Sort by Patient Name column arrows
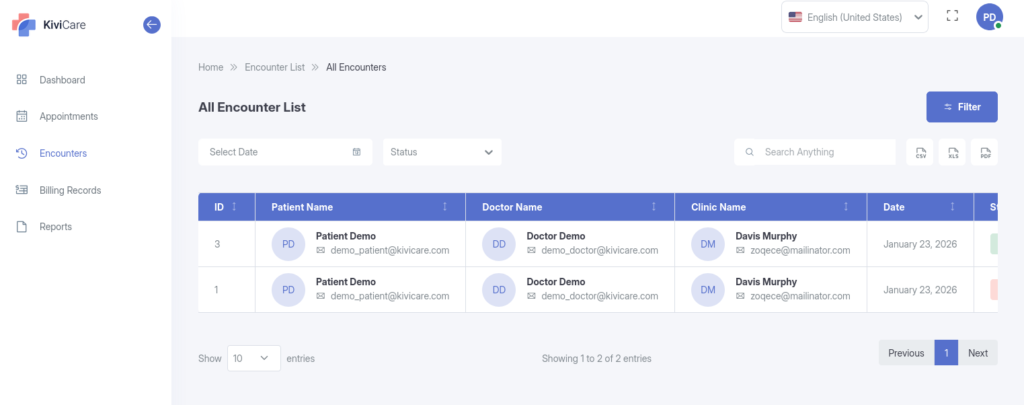The height and width of the screenshot is (405, 1024). 445,207
